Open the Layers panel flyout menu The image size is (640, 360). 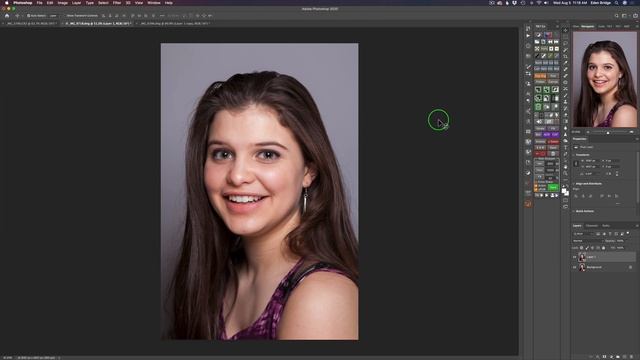pos(637,226)
